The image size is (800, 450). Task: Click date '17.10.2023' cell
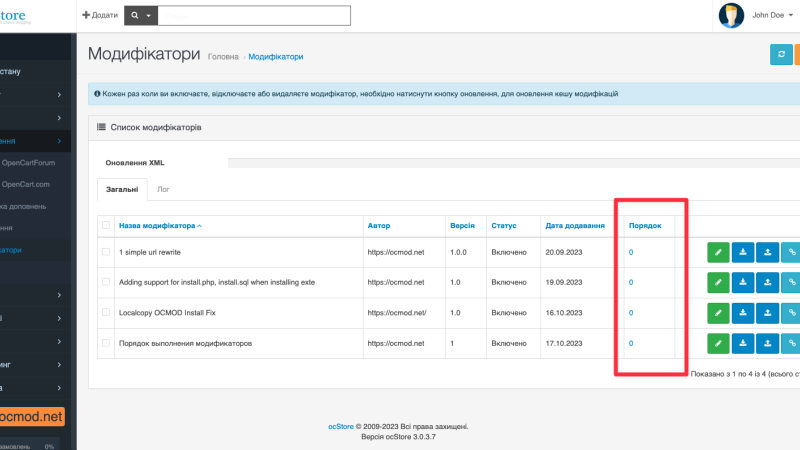point(564,343)
